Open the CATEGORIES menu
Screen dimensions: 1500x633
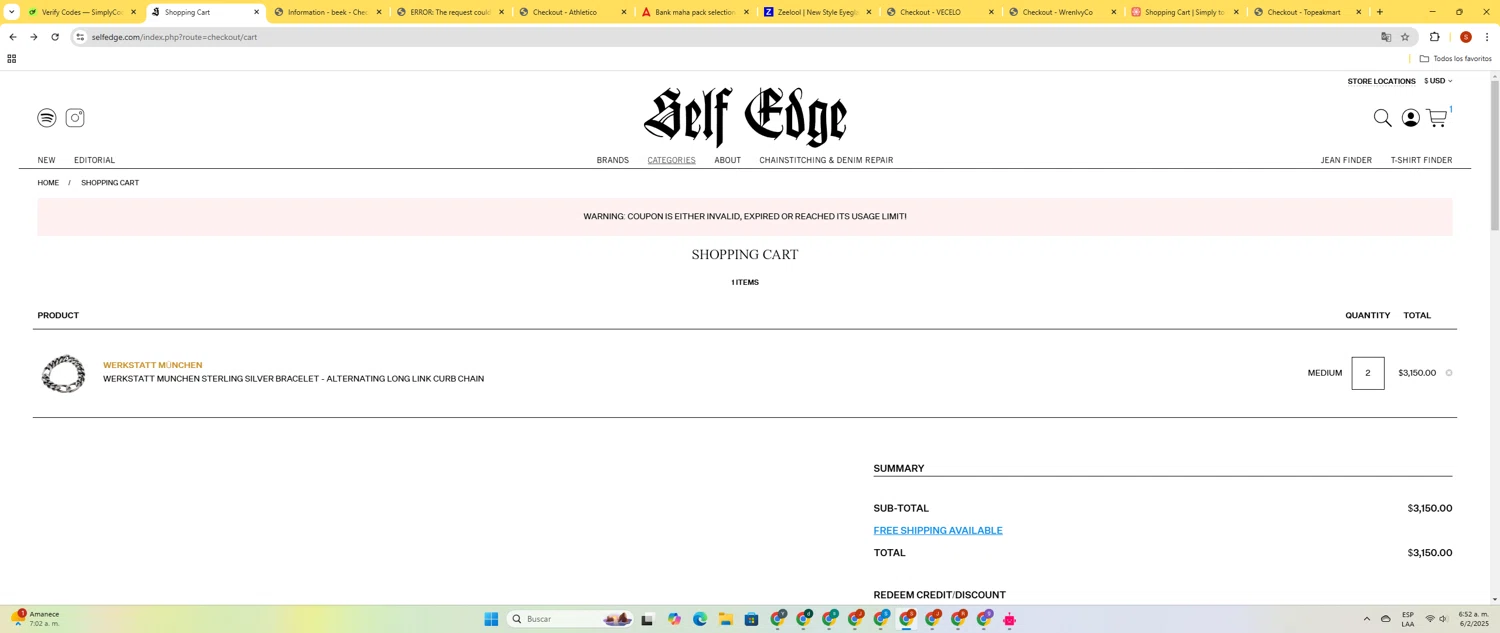(x=671, y=160)
